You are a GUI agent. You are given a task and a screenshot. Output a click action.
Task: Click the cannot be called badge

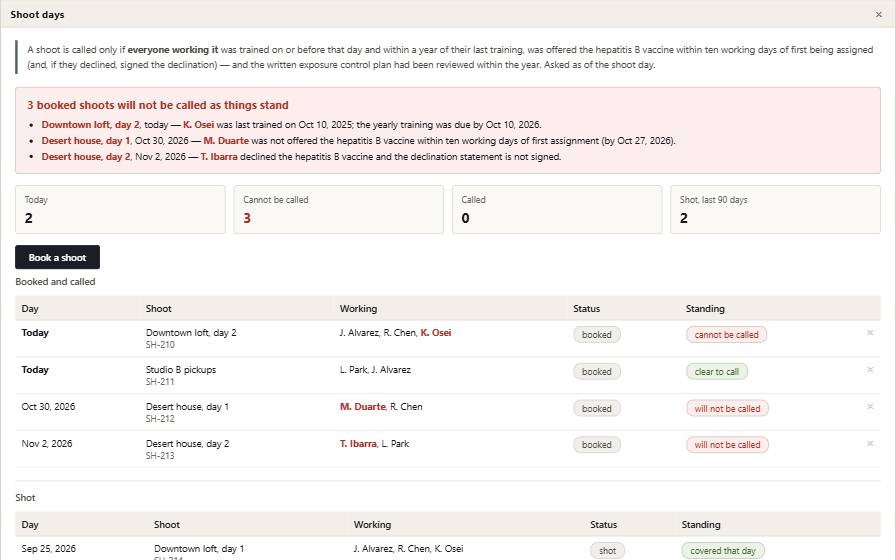tap(726, 335)
